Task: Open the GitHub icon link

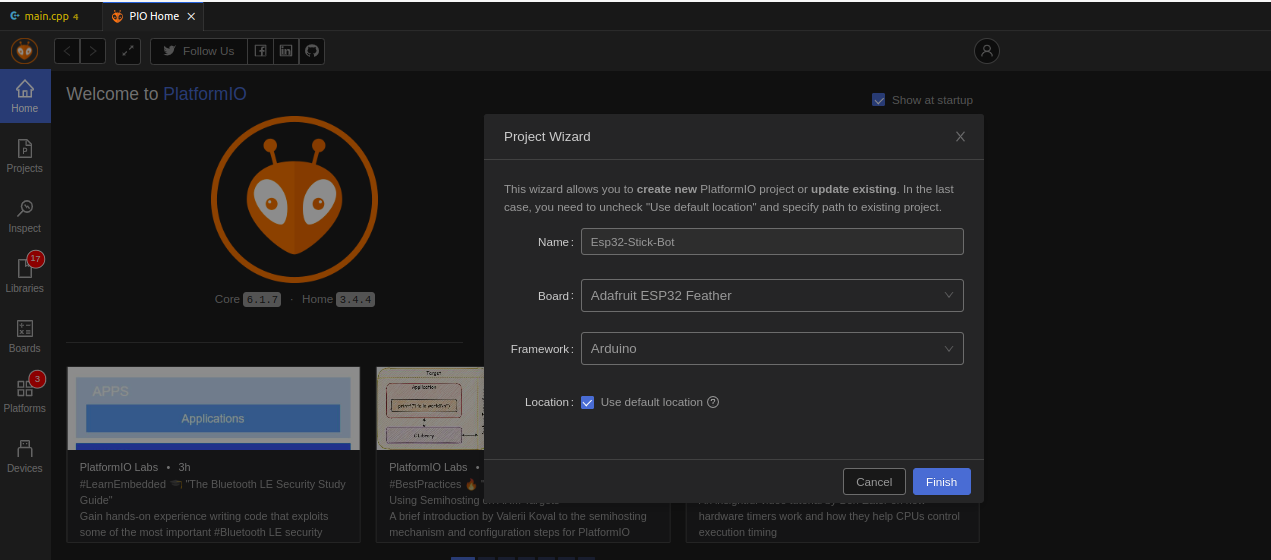Action: click(x=312, y=51)
